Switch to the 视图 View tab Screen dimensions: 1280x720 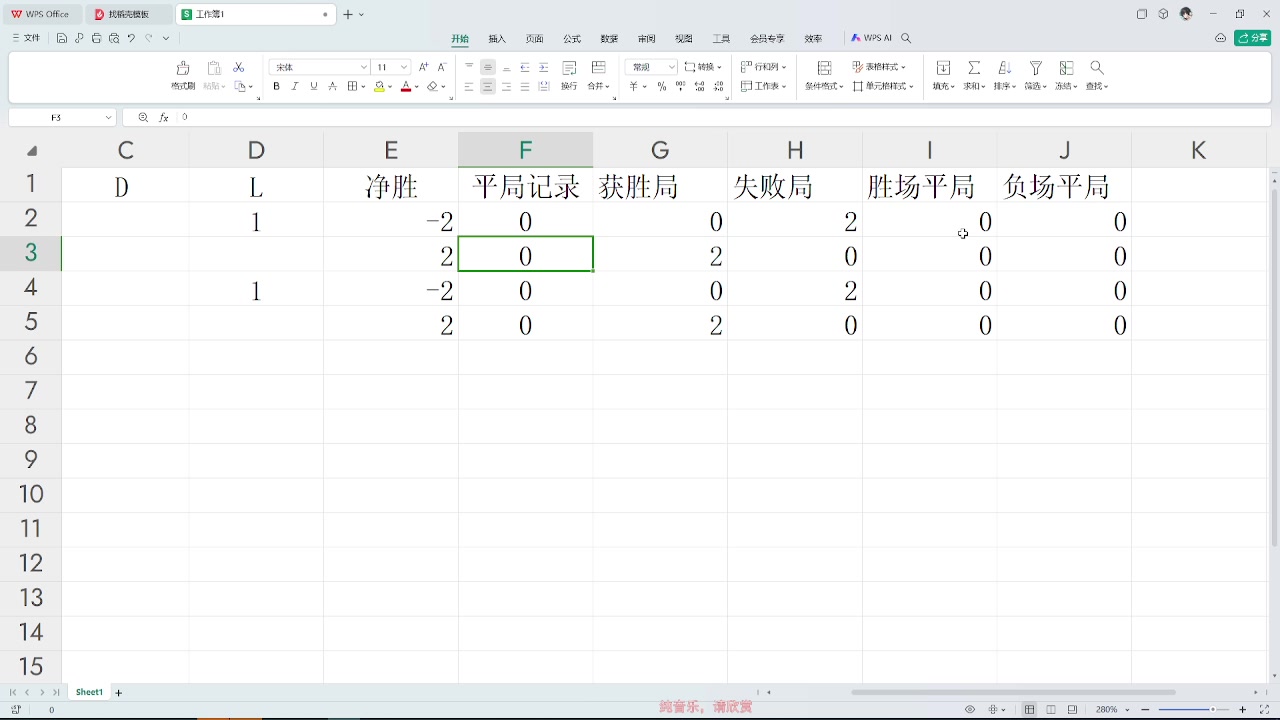684,39
